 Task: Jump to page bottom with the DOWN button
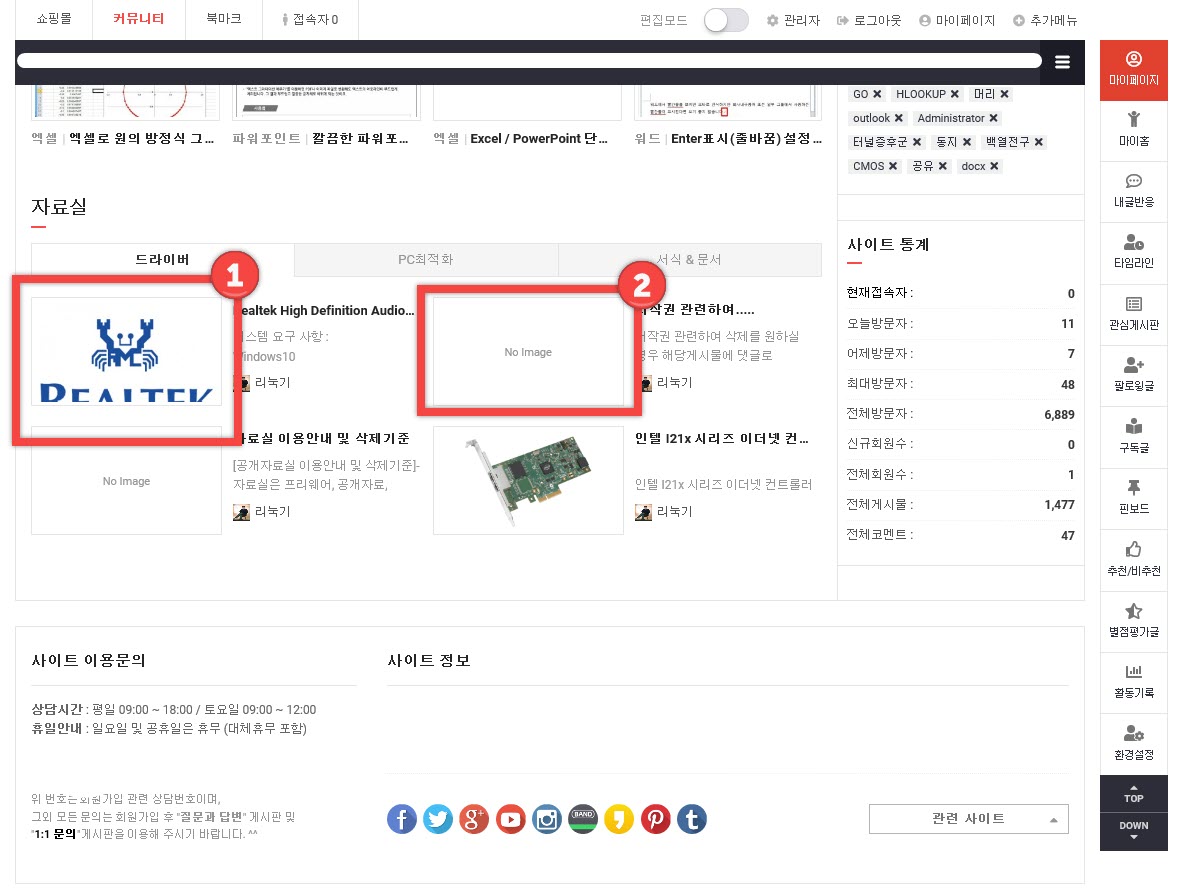(1133, 831)
